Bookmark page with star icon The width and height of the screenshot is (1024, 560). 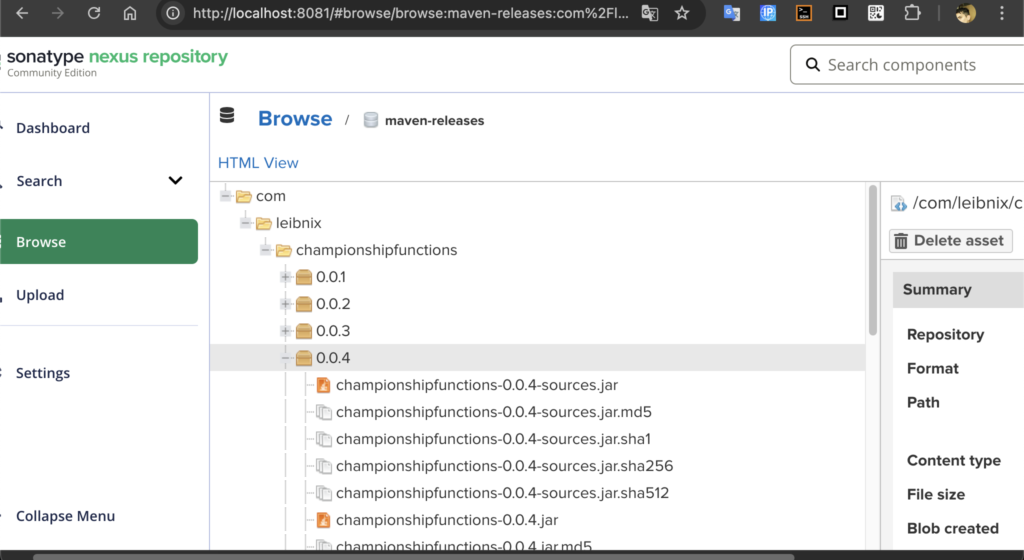[x=682, y=13]
